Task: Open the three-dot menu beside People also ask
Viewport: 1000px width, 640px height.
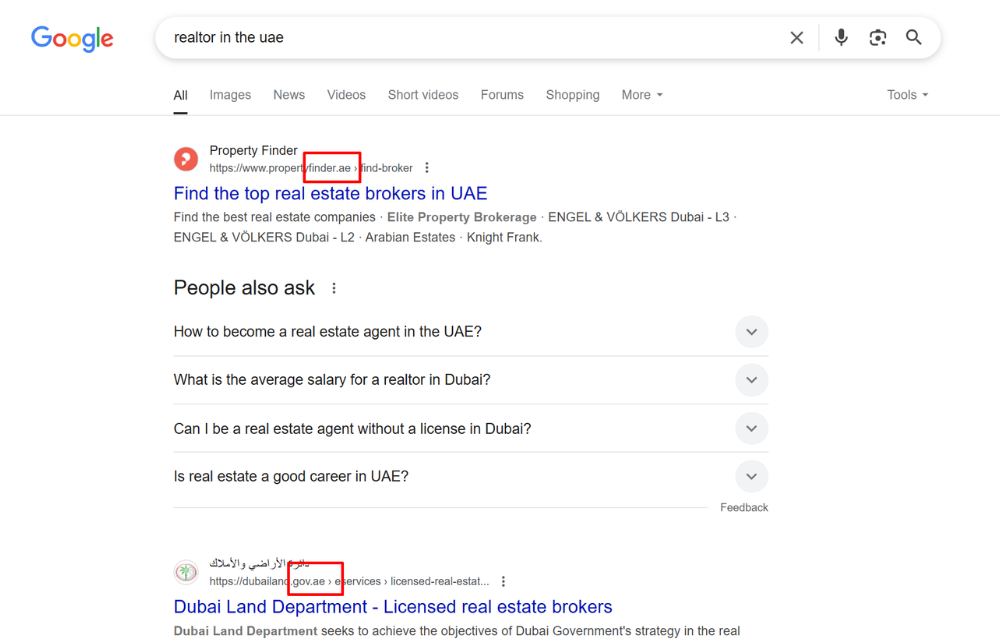Action: click(x=333, y=287)
